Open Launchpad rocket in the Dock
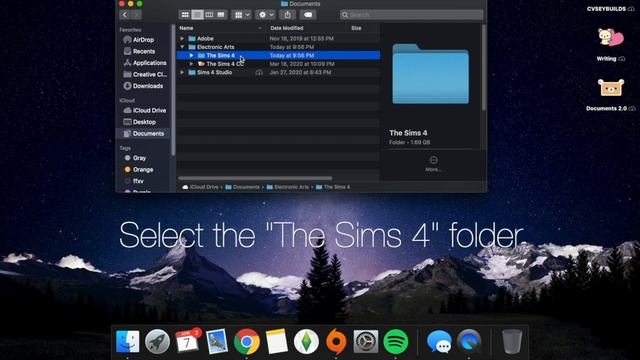Image resolution: width=640 pixels, height=360 pixels. point(157,341)
